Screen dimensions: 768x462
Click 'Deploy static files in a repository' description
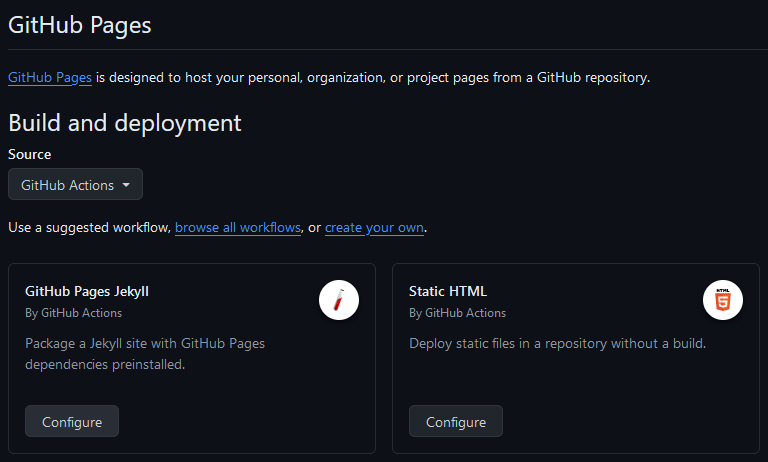click(557, 343)
